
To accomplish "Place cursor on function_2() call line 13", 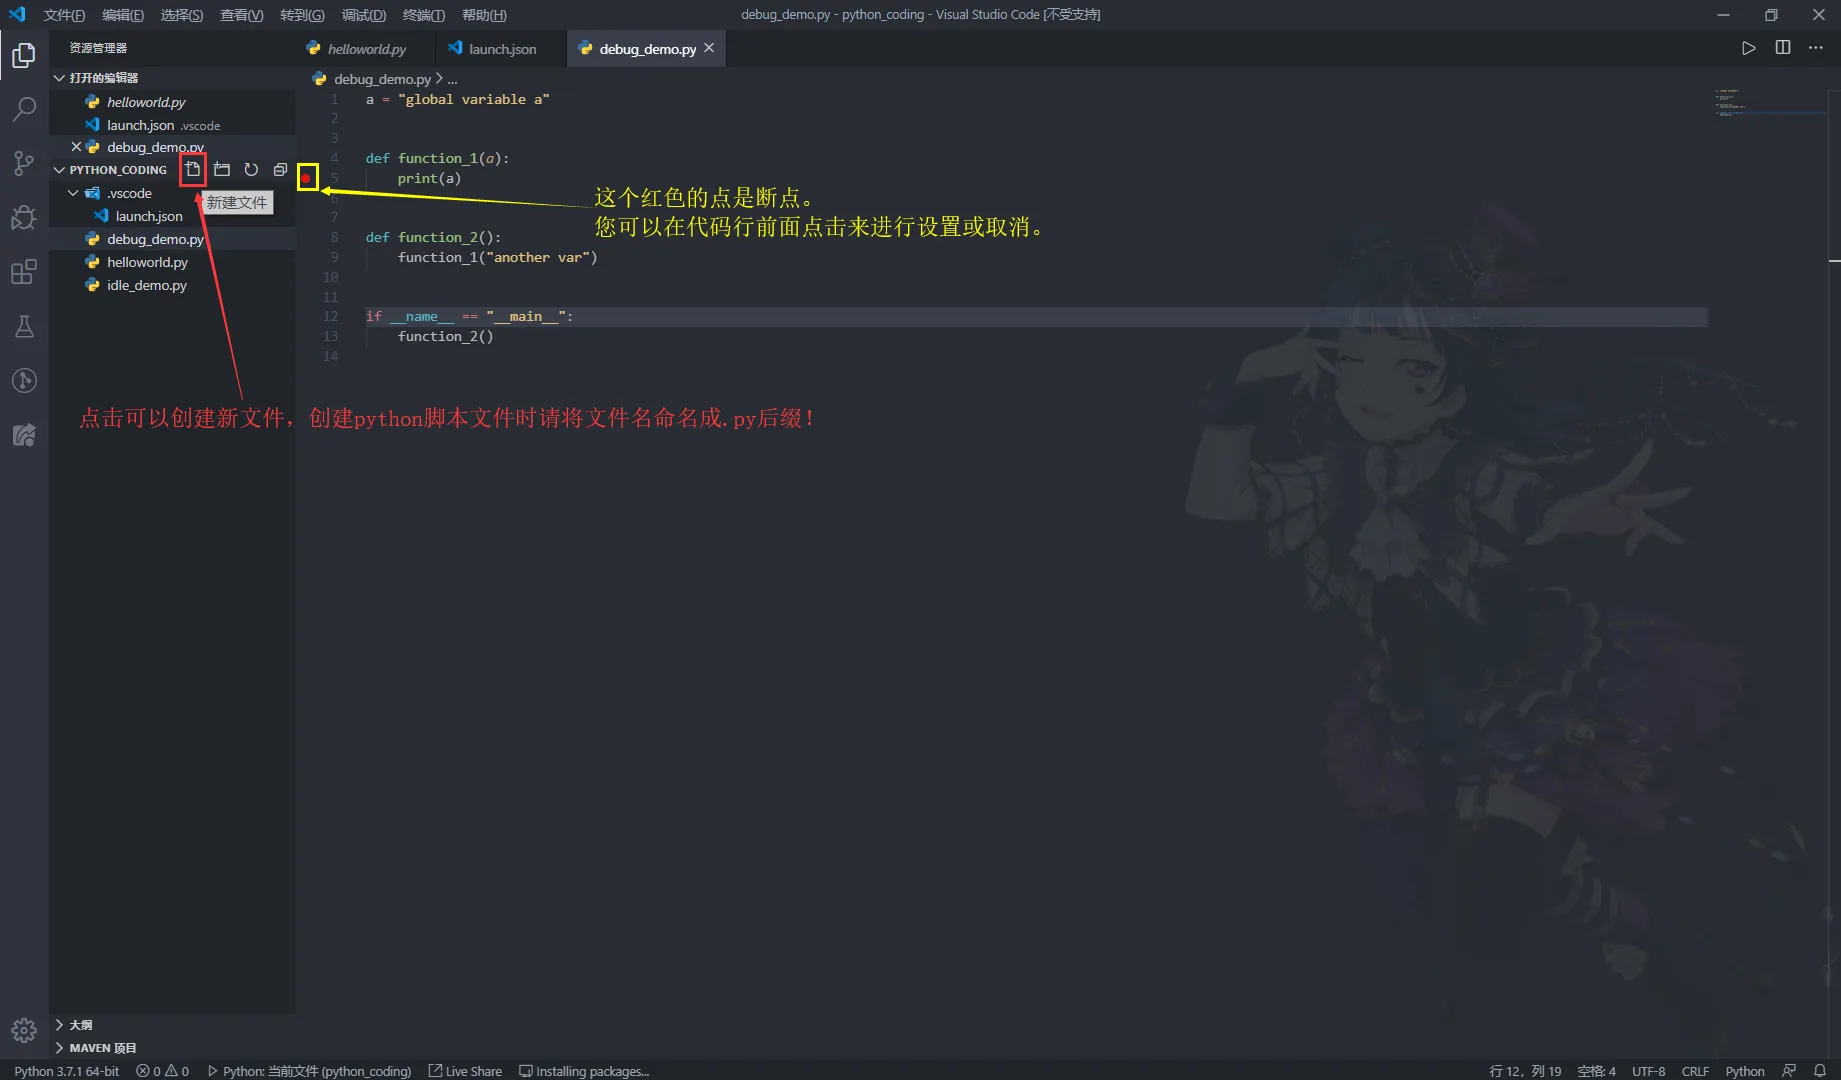I will [445, 337].
